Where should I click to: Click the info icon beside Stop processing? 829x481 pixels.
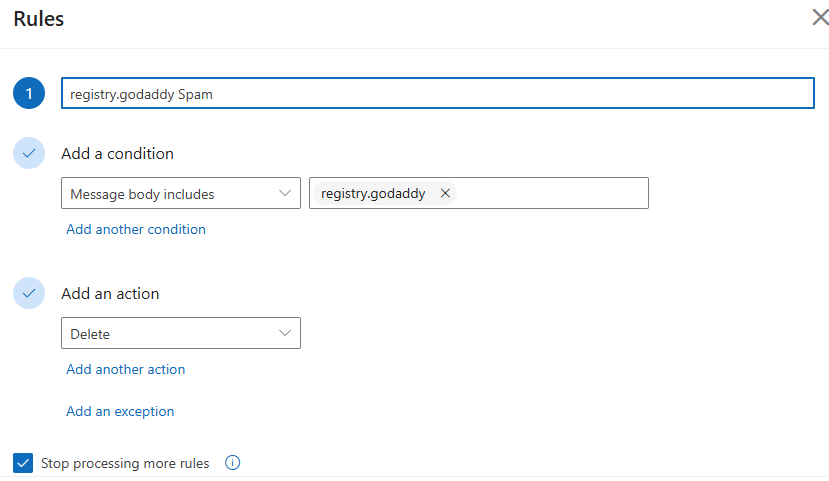[x=233, y=463]
